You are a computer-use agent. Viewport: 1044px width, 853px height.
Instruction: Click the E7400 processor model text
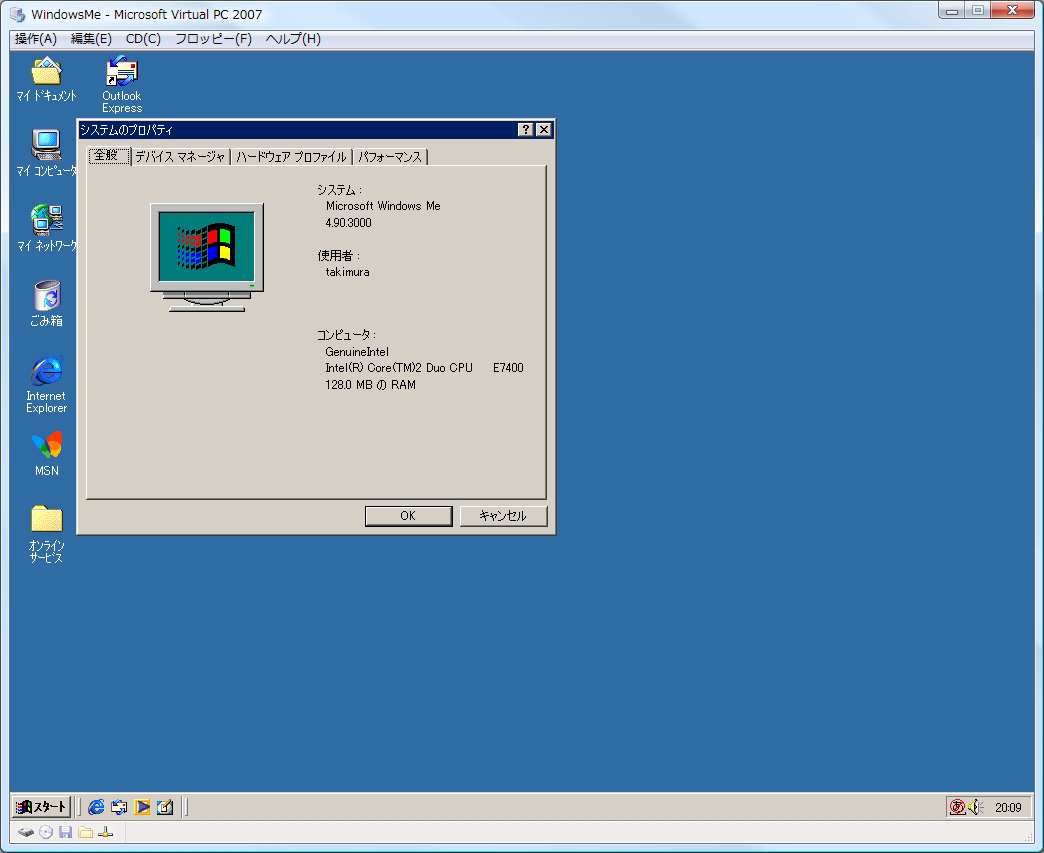508,368
